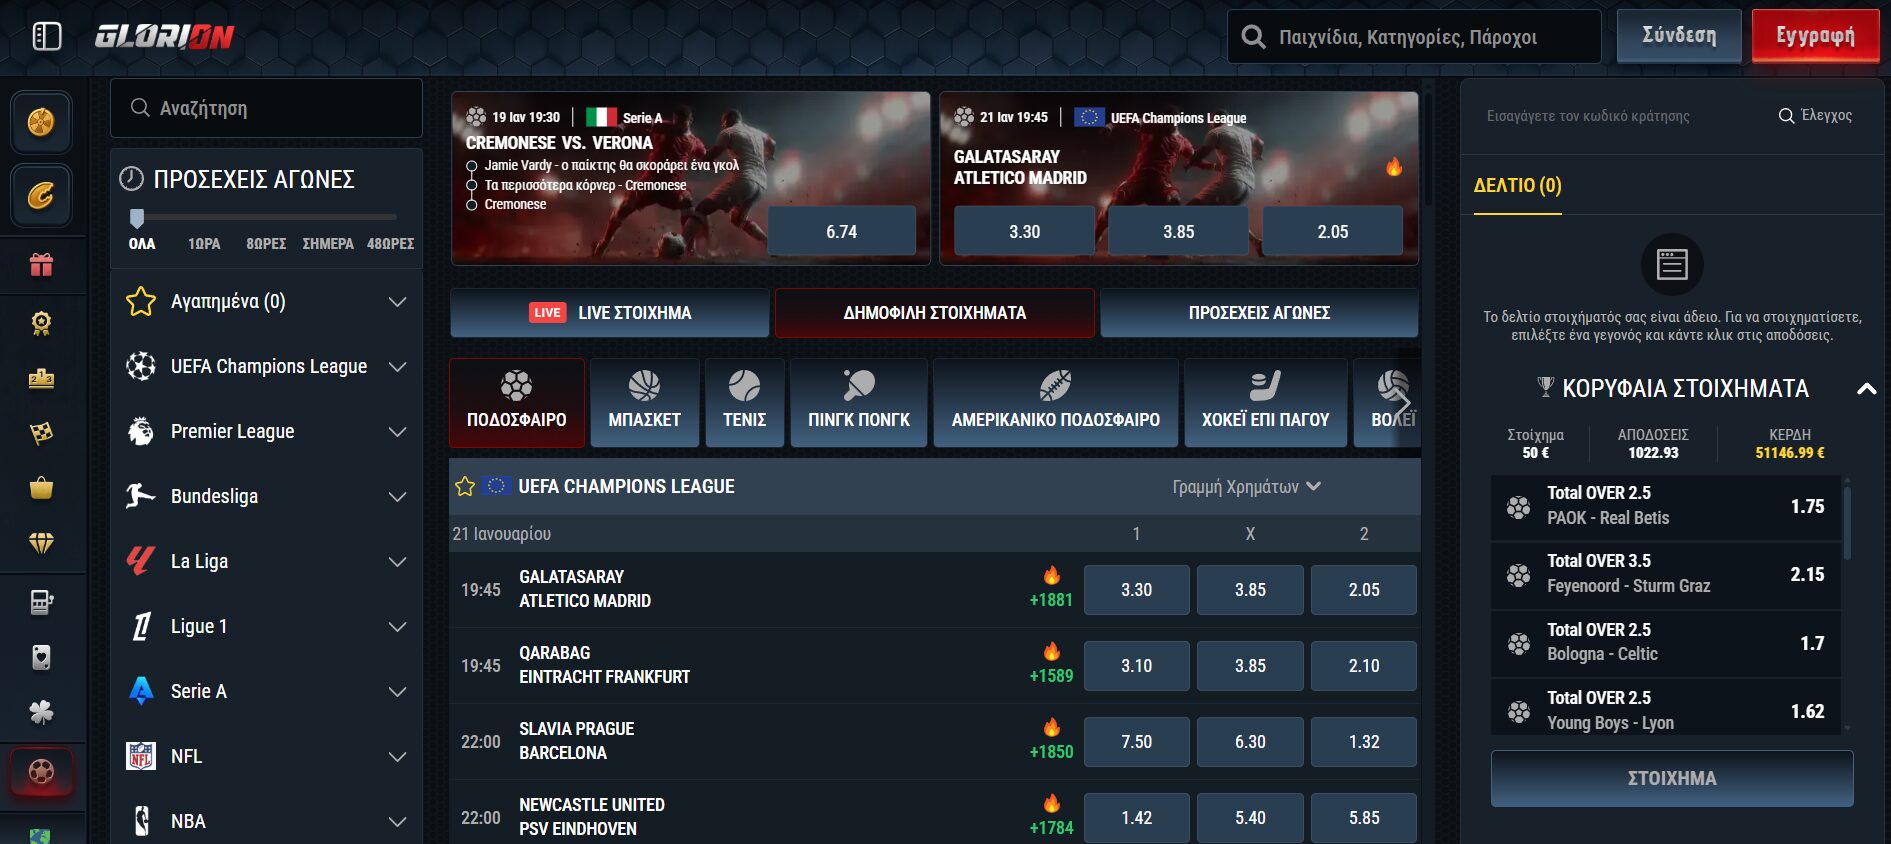Image resolution: width=1891 pixels, height=844 pixels.
Task: Select the slot machine icon in sidebar
Action: point(41,602)
